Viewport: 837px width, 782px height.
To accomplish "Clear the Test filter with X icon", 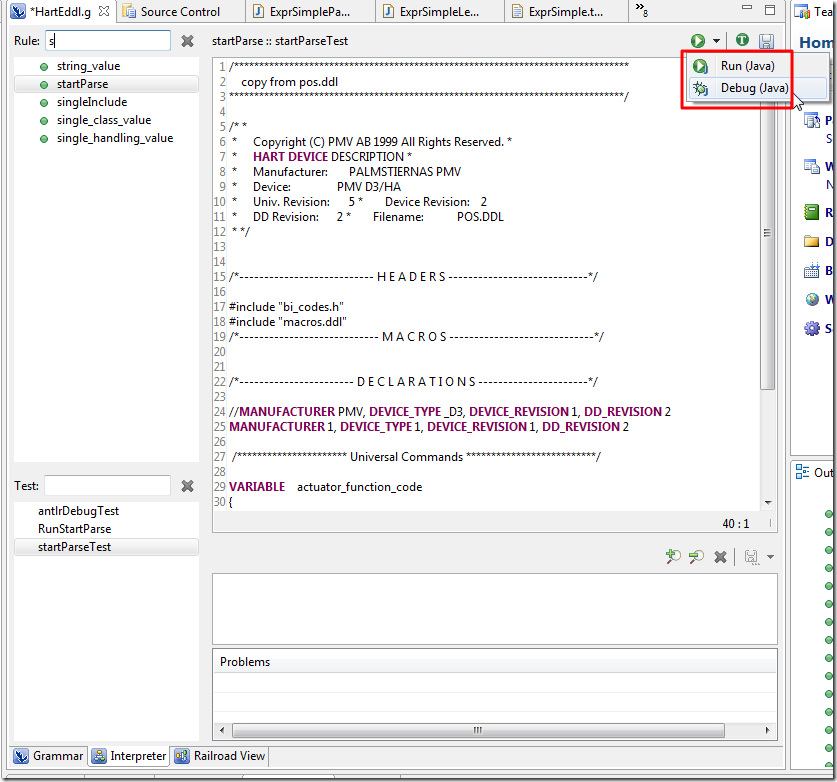I will [187, 486].
